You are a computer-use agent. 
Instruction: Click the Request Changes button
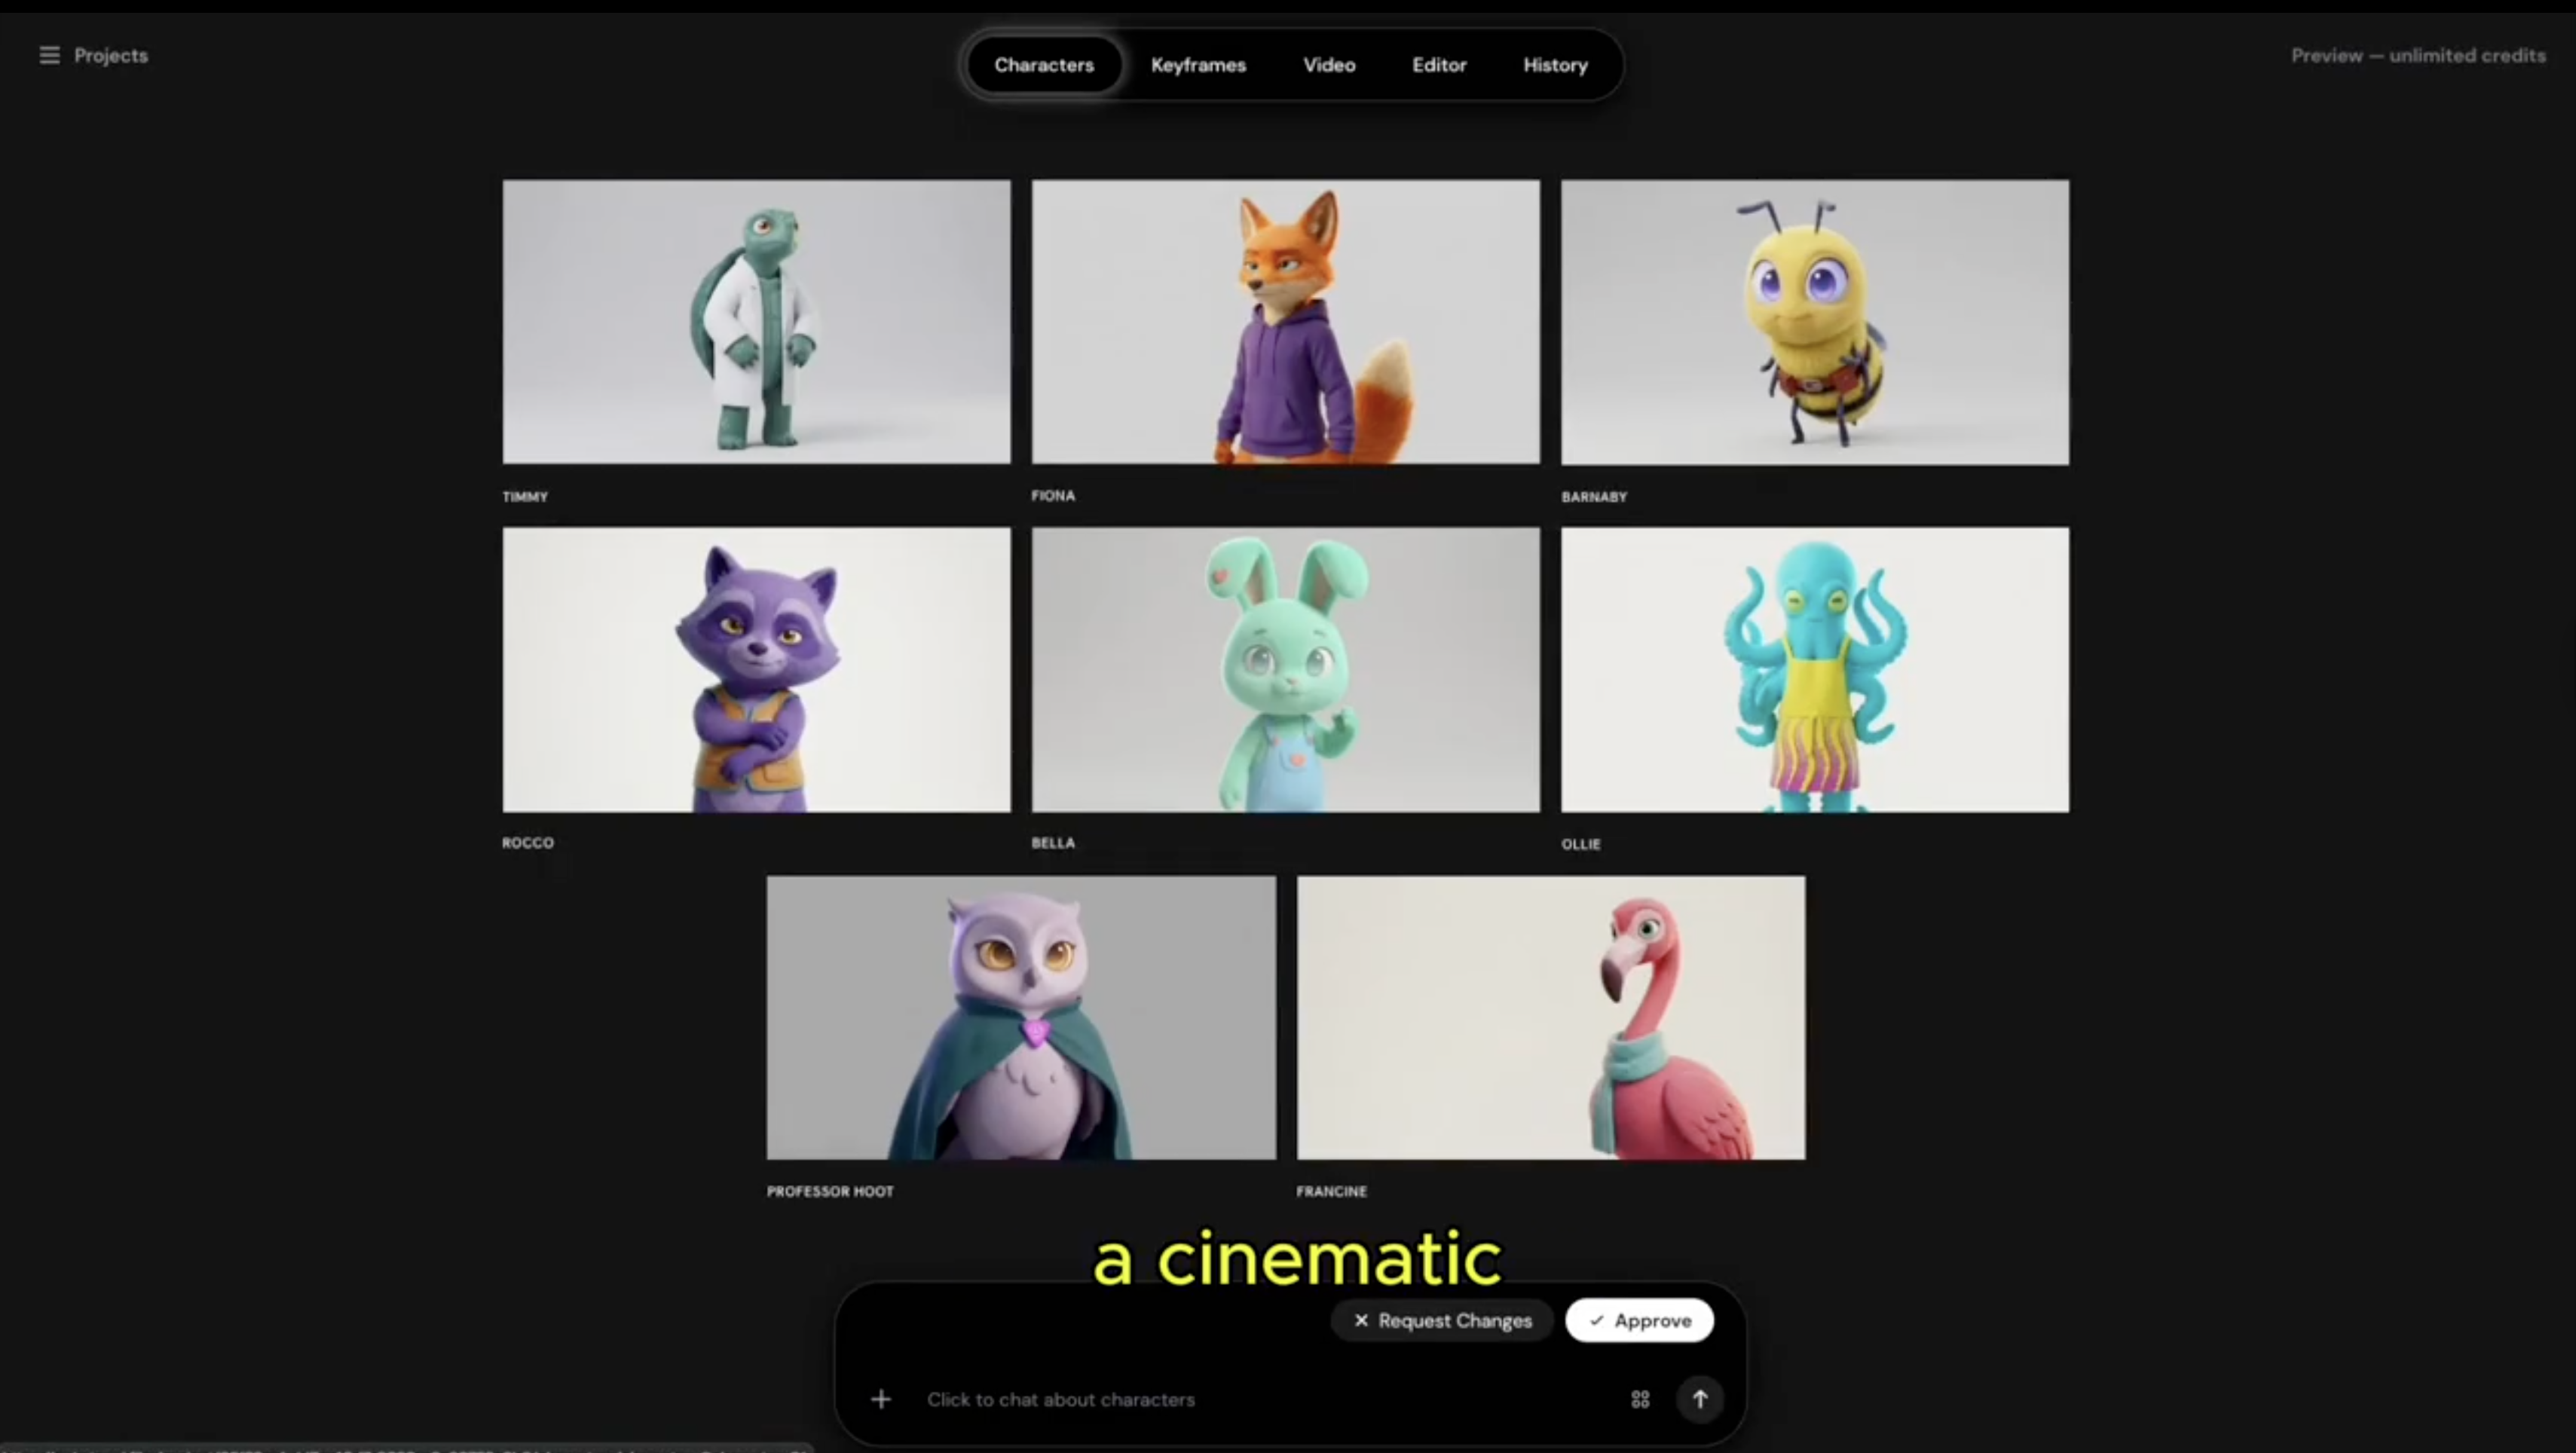pos(1443,1320)
